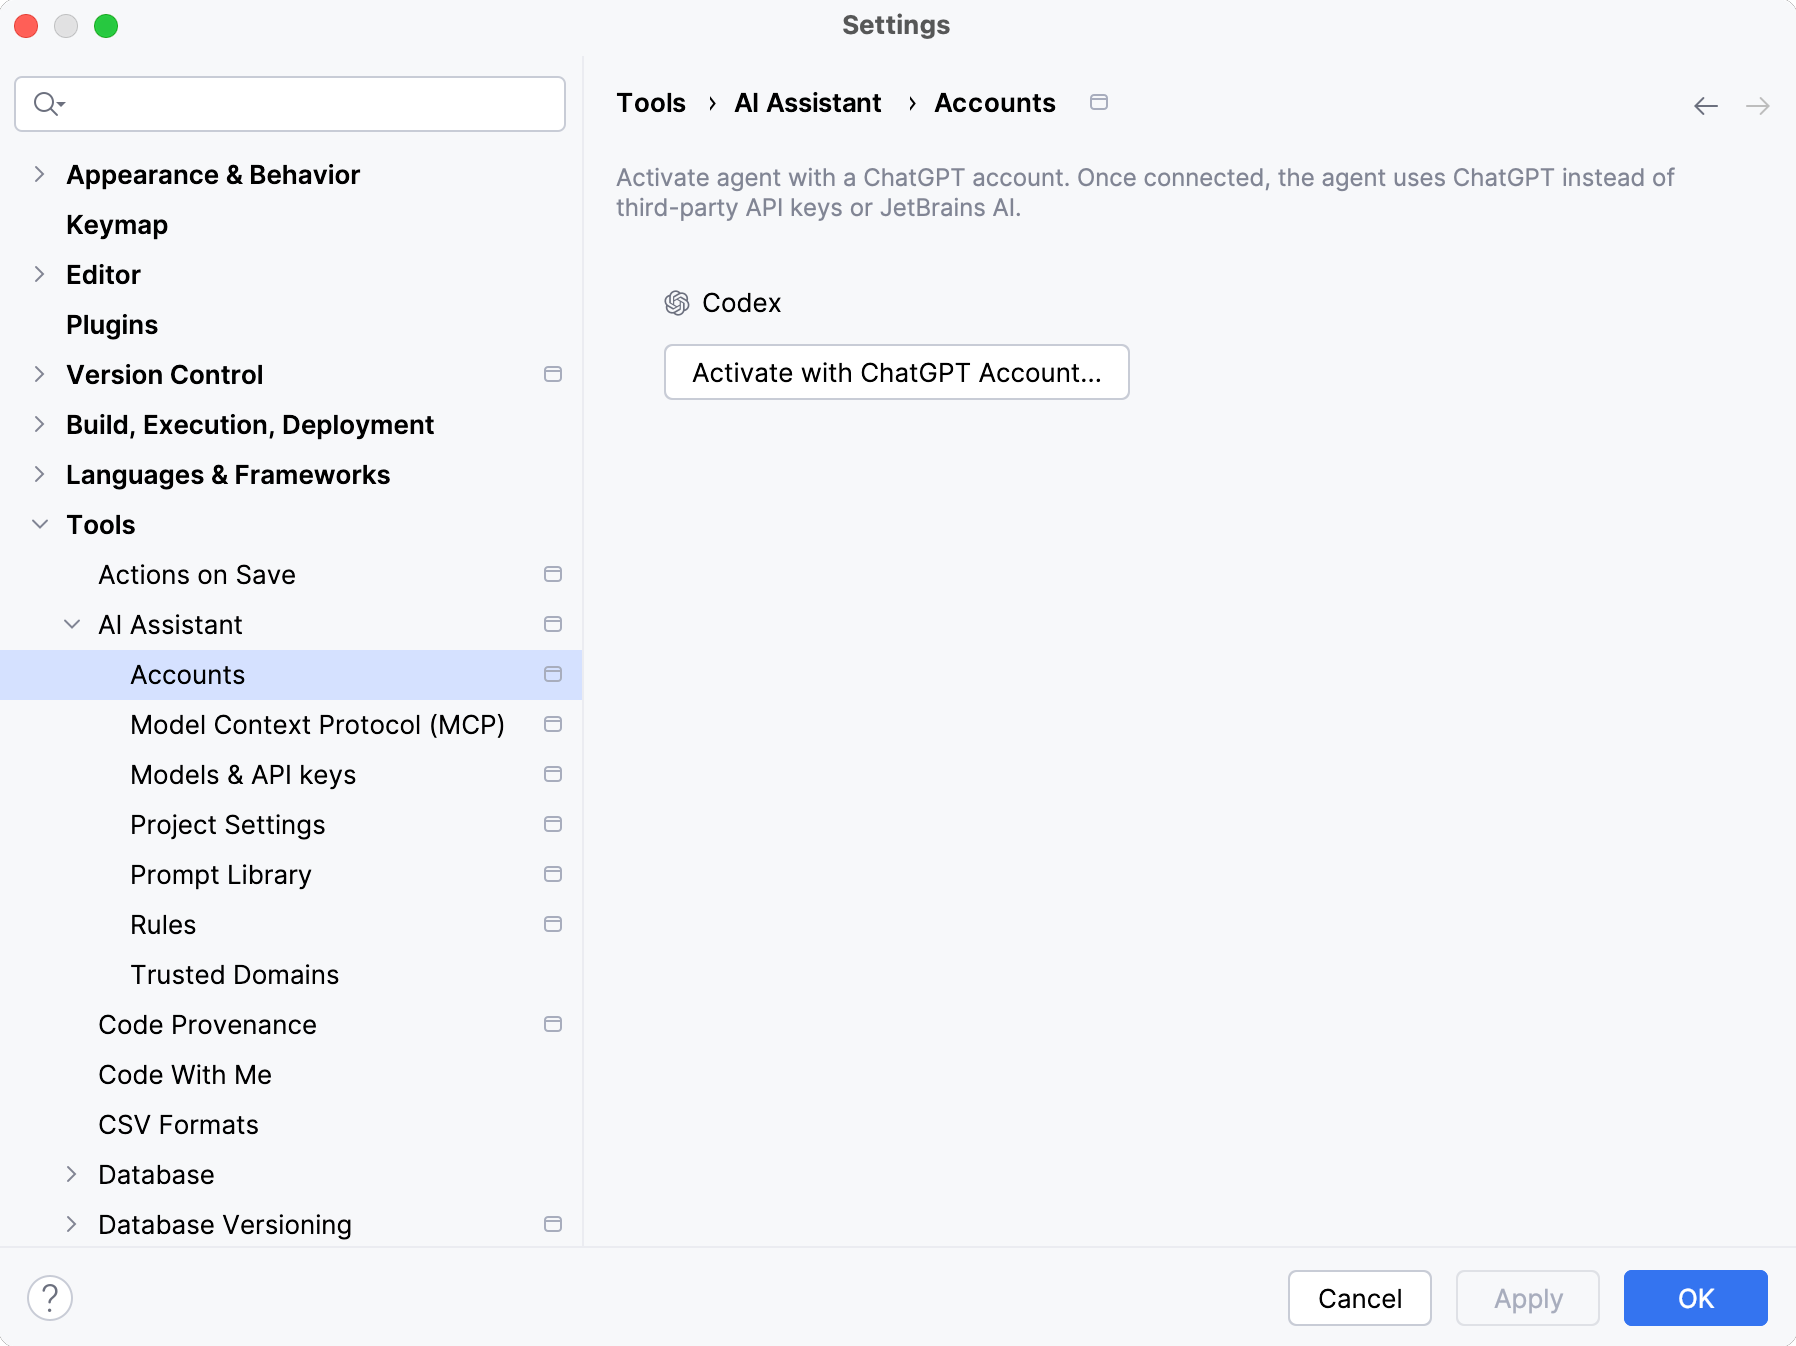Collapse the Tools section
Screen dimensions: 1796x1346
pyautogui.click(x=39, y=524)
